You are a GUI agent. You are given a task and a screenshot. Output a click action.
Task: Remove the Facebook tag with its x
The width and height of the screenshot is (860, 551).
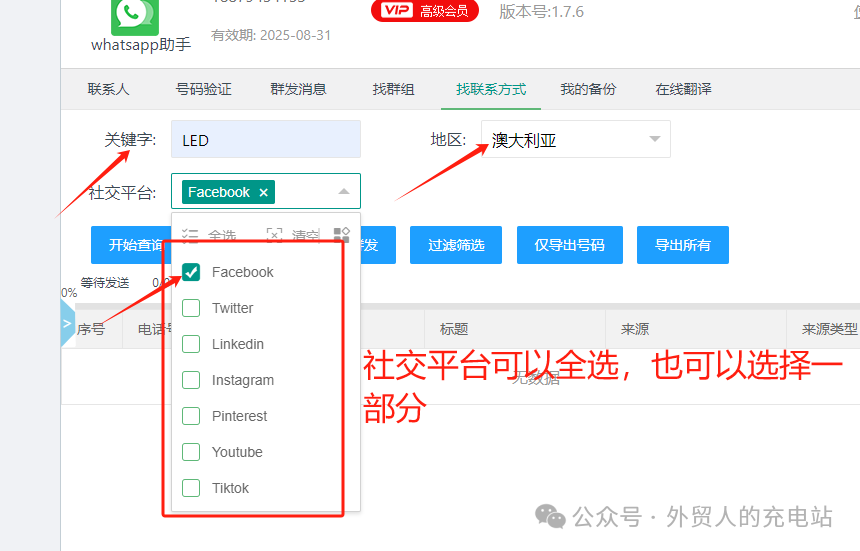(263, 192)
